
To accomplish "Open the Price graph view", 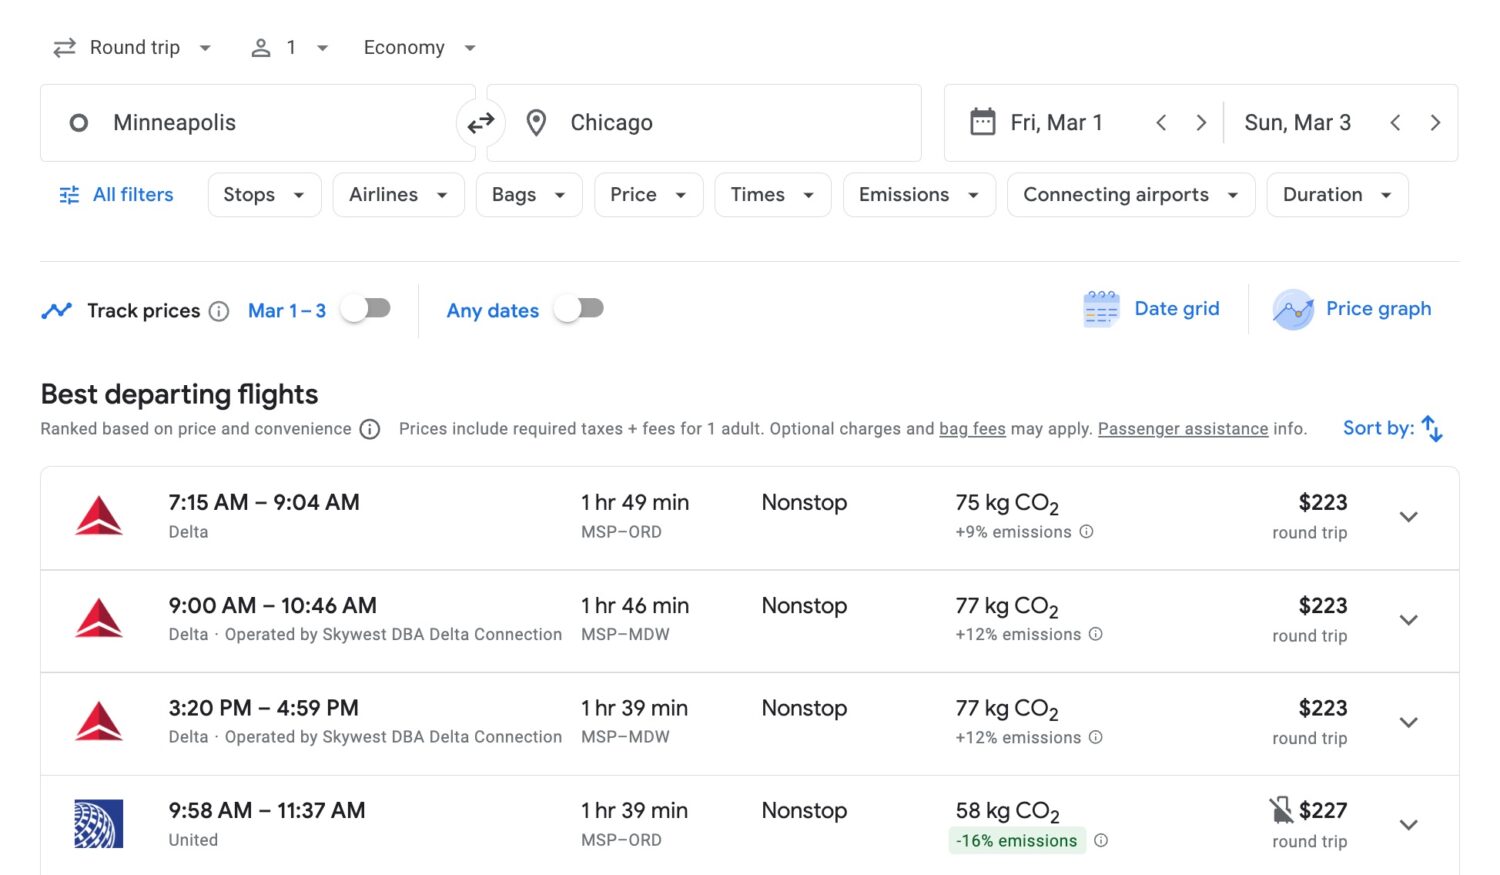I will pos(1353,308).
